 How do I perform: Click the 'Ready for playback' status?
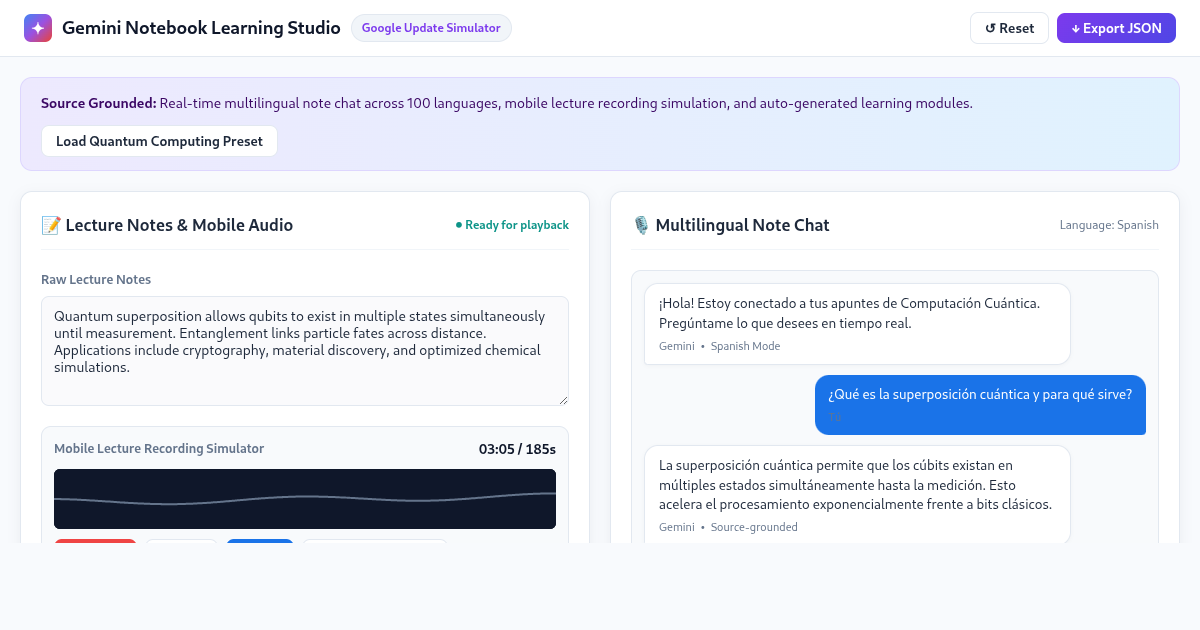(512, 225)
